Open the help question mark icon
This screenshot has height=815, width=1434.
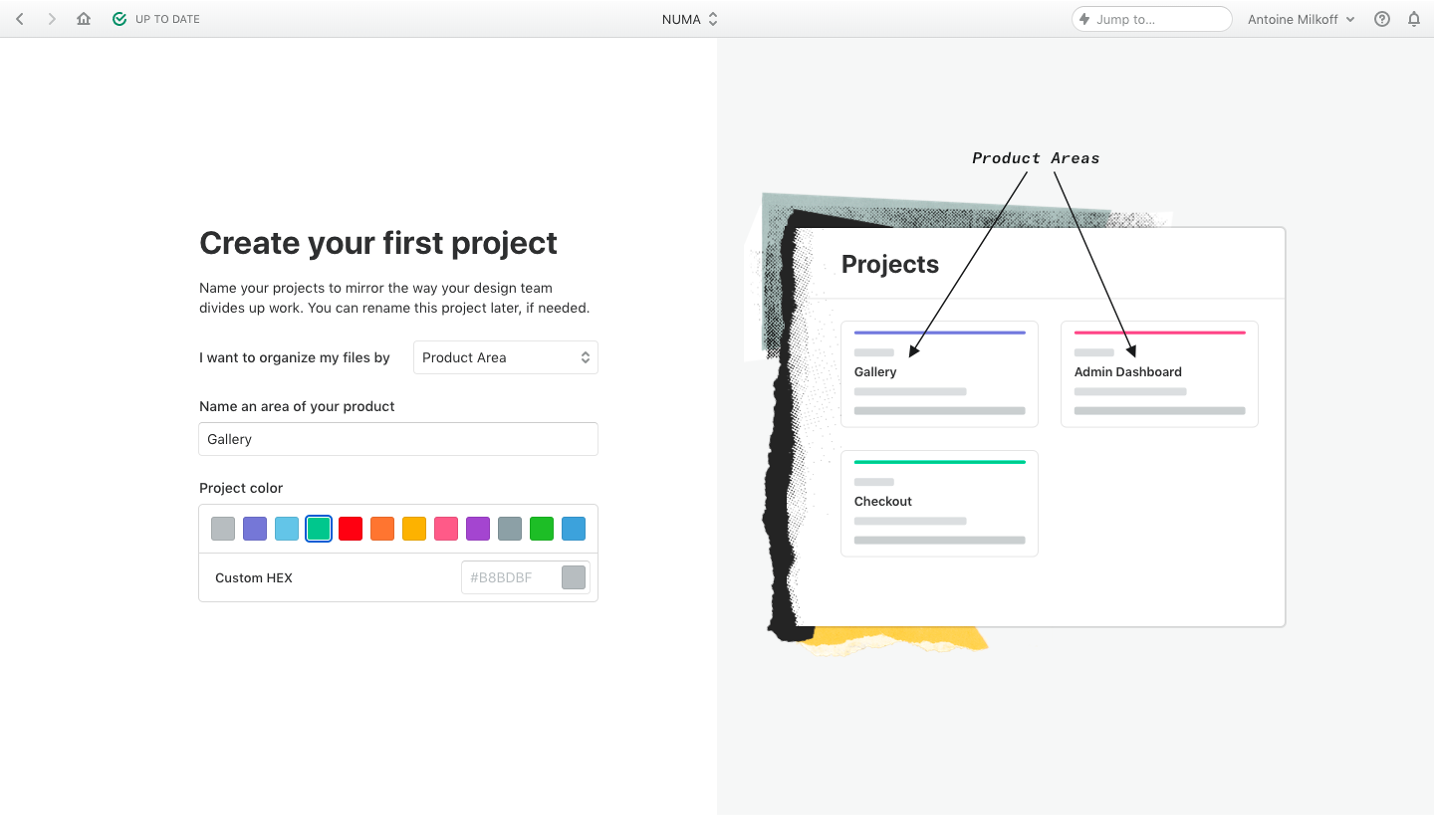tap(1382, 19)
